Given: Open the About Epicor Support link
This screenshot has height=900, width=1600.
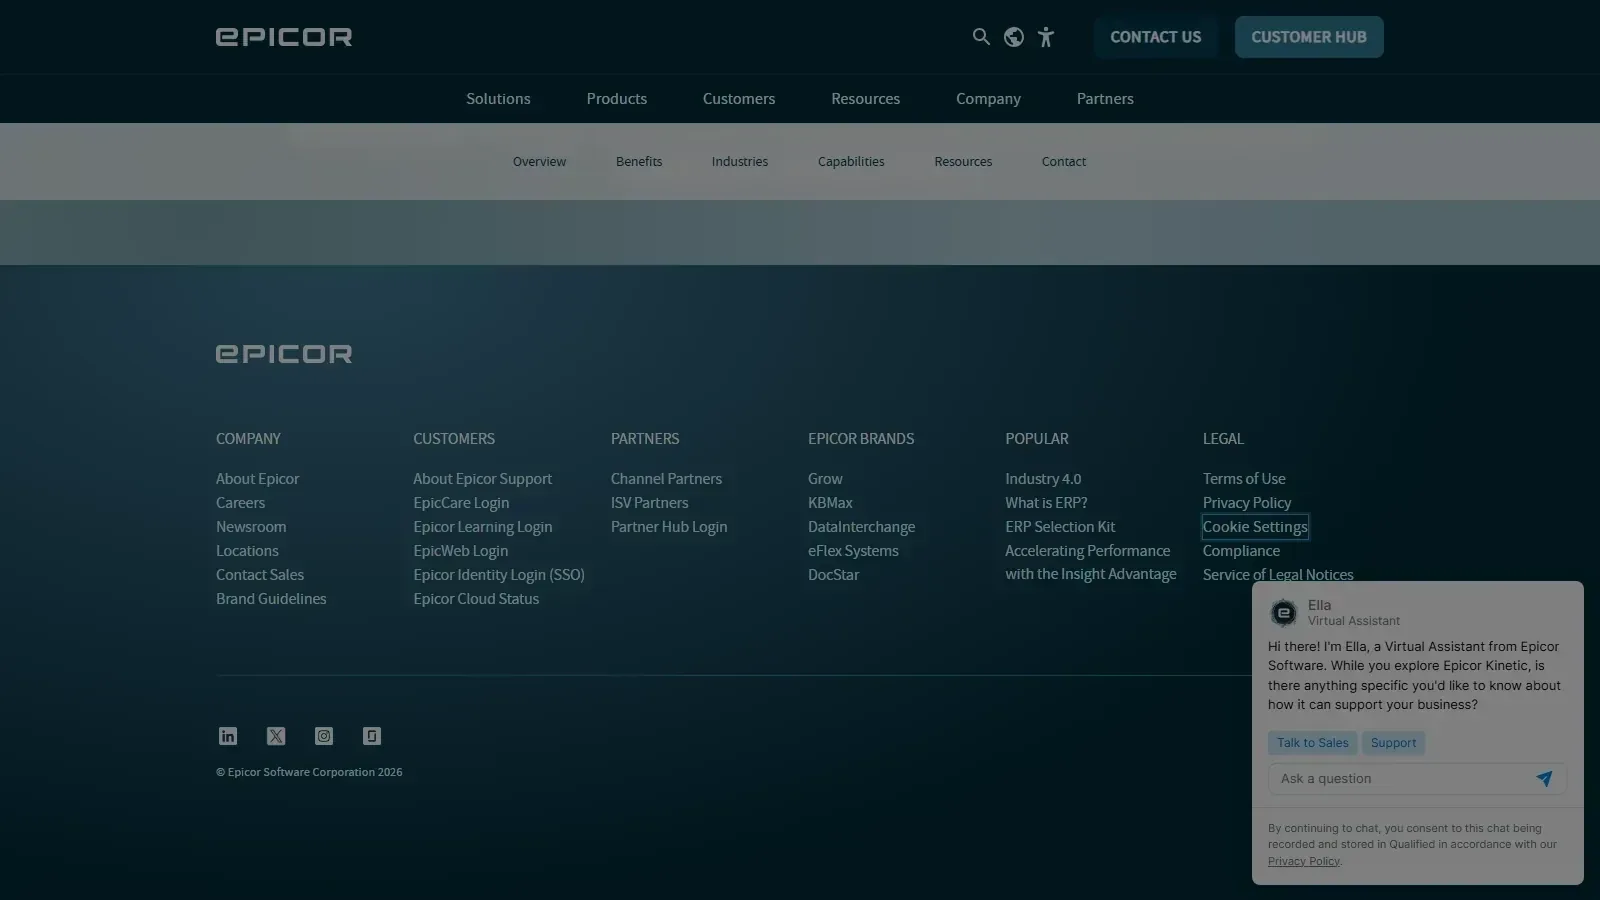Looking at the screenshot, I should tap(482, 479).
